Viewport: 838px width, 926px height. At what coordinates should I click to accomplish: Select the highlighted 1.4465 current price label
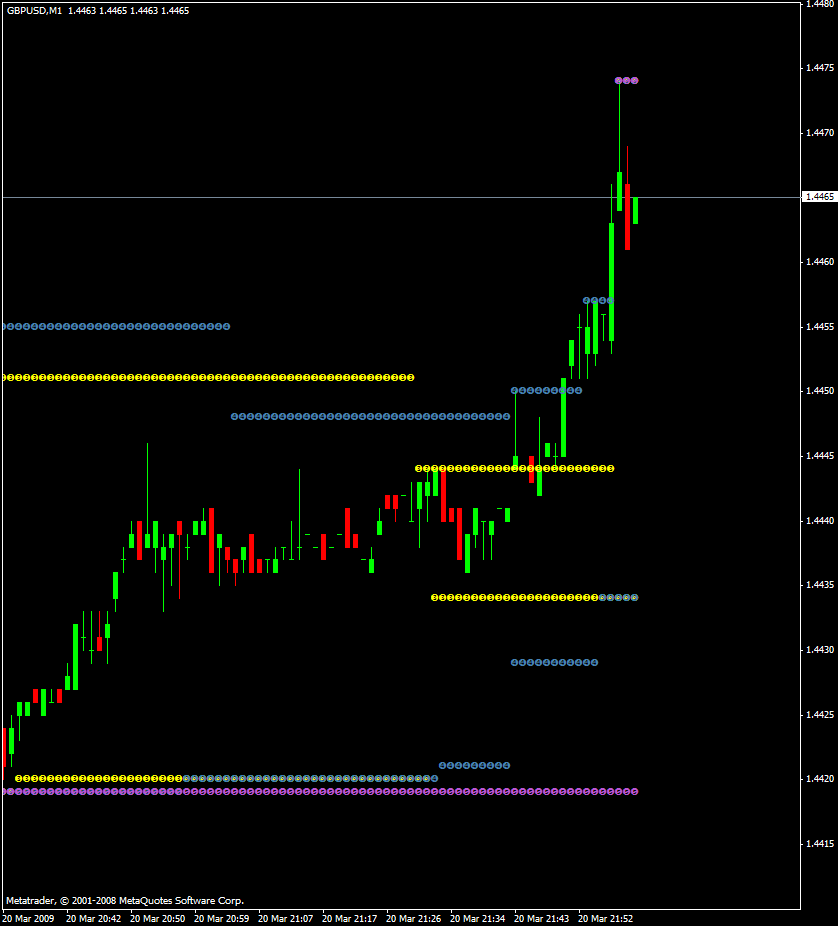tap(820, 197)
